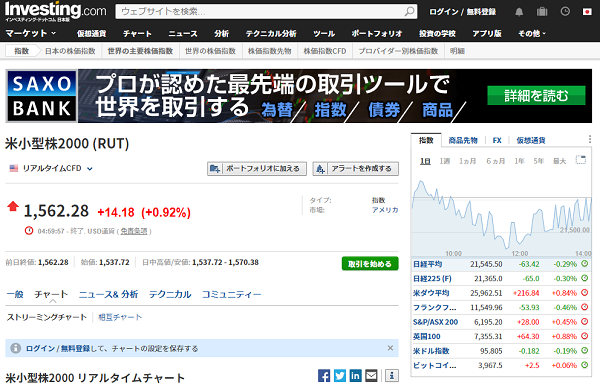The height and width of the screenshot is (385, 600).
Task: Open the notifications bell icon
Action: tap(519, 12)
